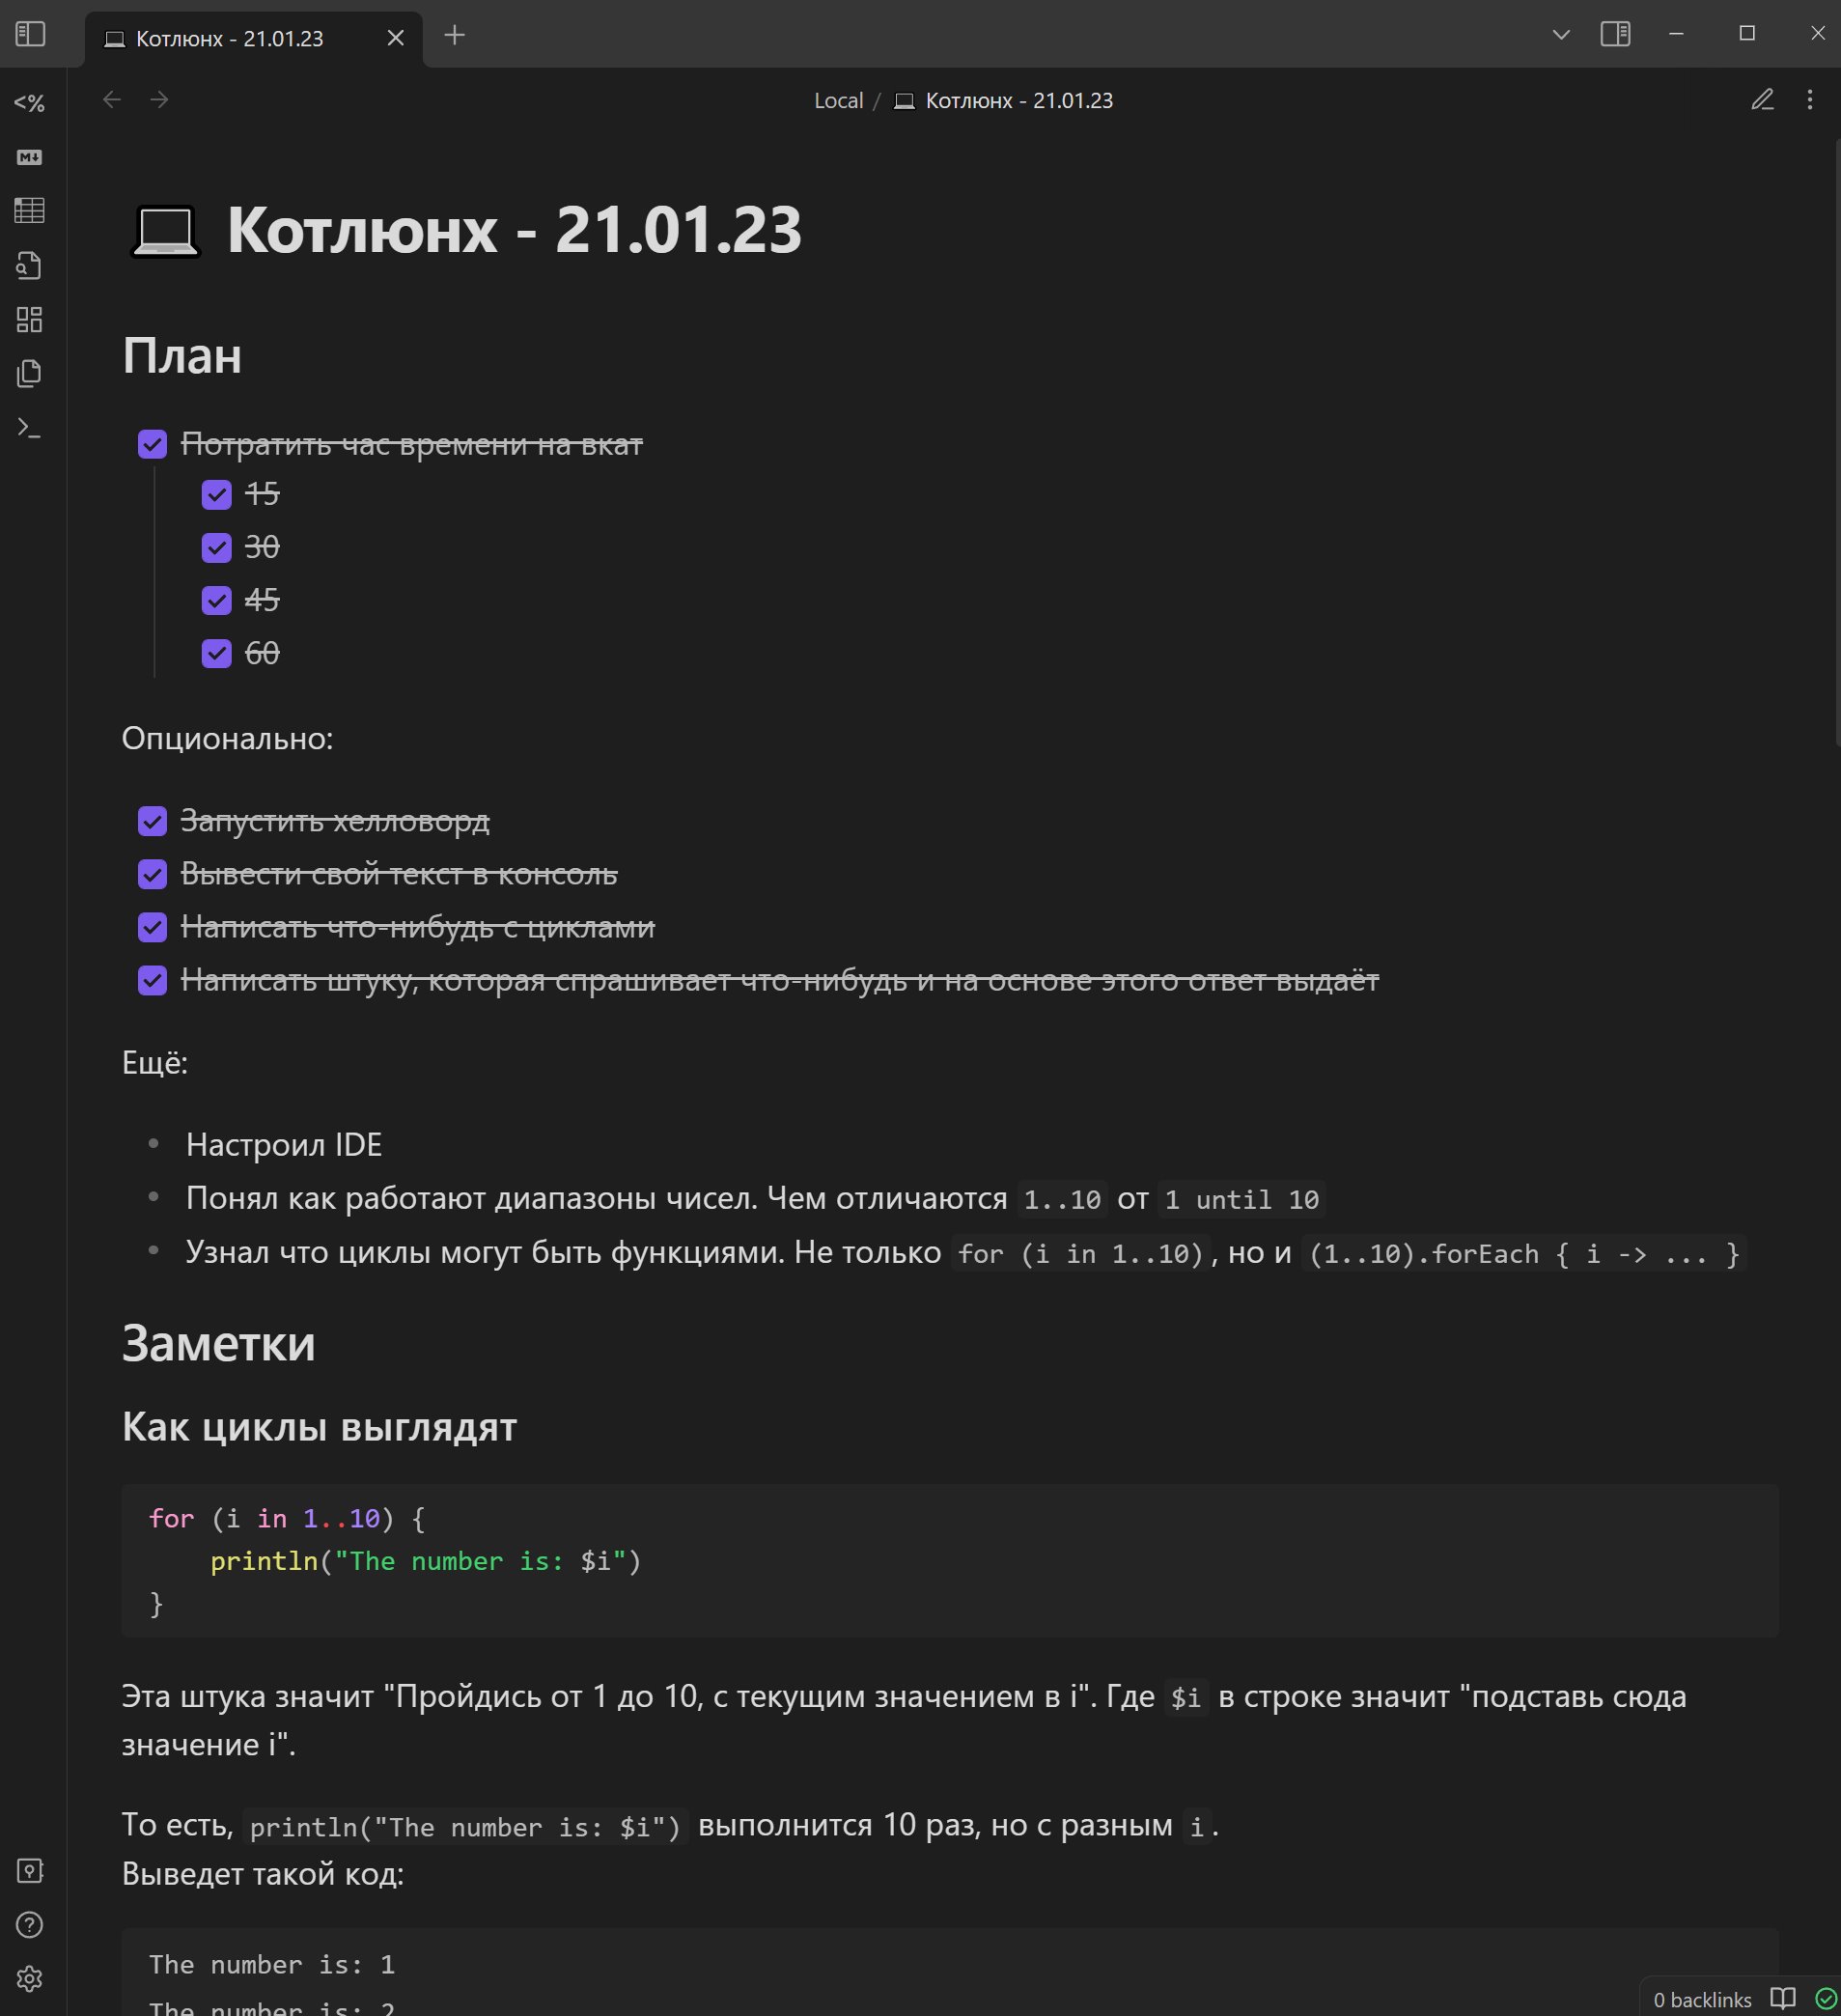Add a new tab with the plus icon
This screenshot has width=1841, height=2016.
455,35
